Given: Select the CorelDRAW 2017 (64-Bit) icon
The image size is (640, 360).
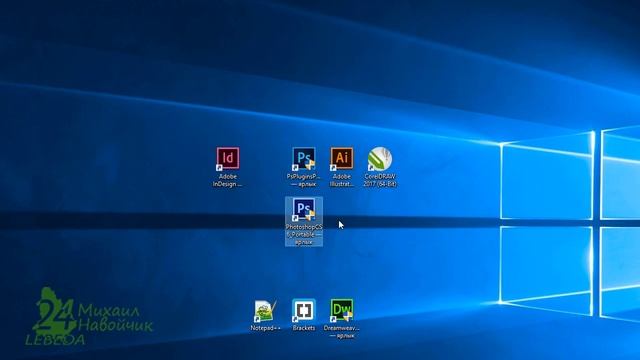Looking at the screenshot, I should 380,158.
